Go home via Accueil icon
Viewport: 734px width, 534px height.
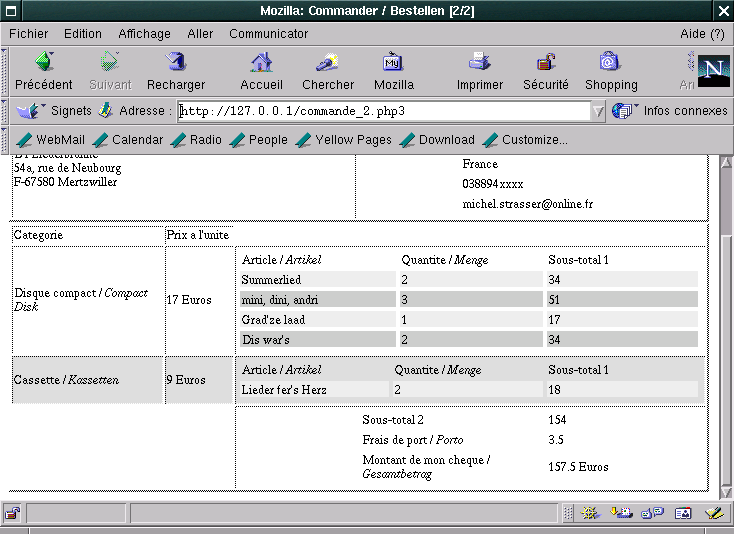click(261, 63)
